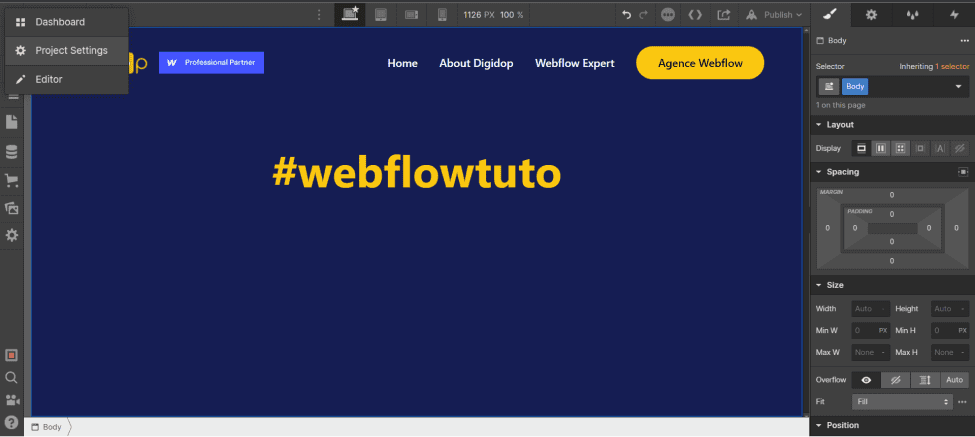Switch to the Style Manager drops tab
Screen dimensions: 975x437
tap(912, 14)
